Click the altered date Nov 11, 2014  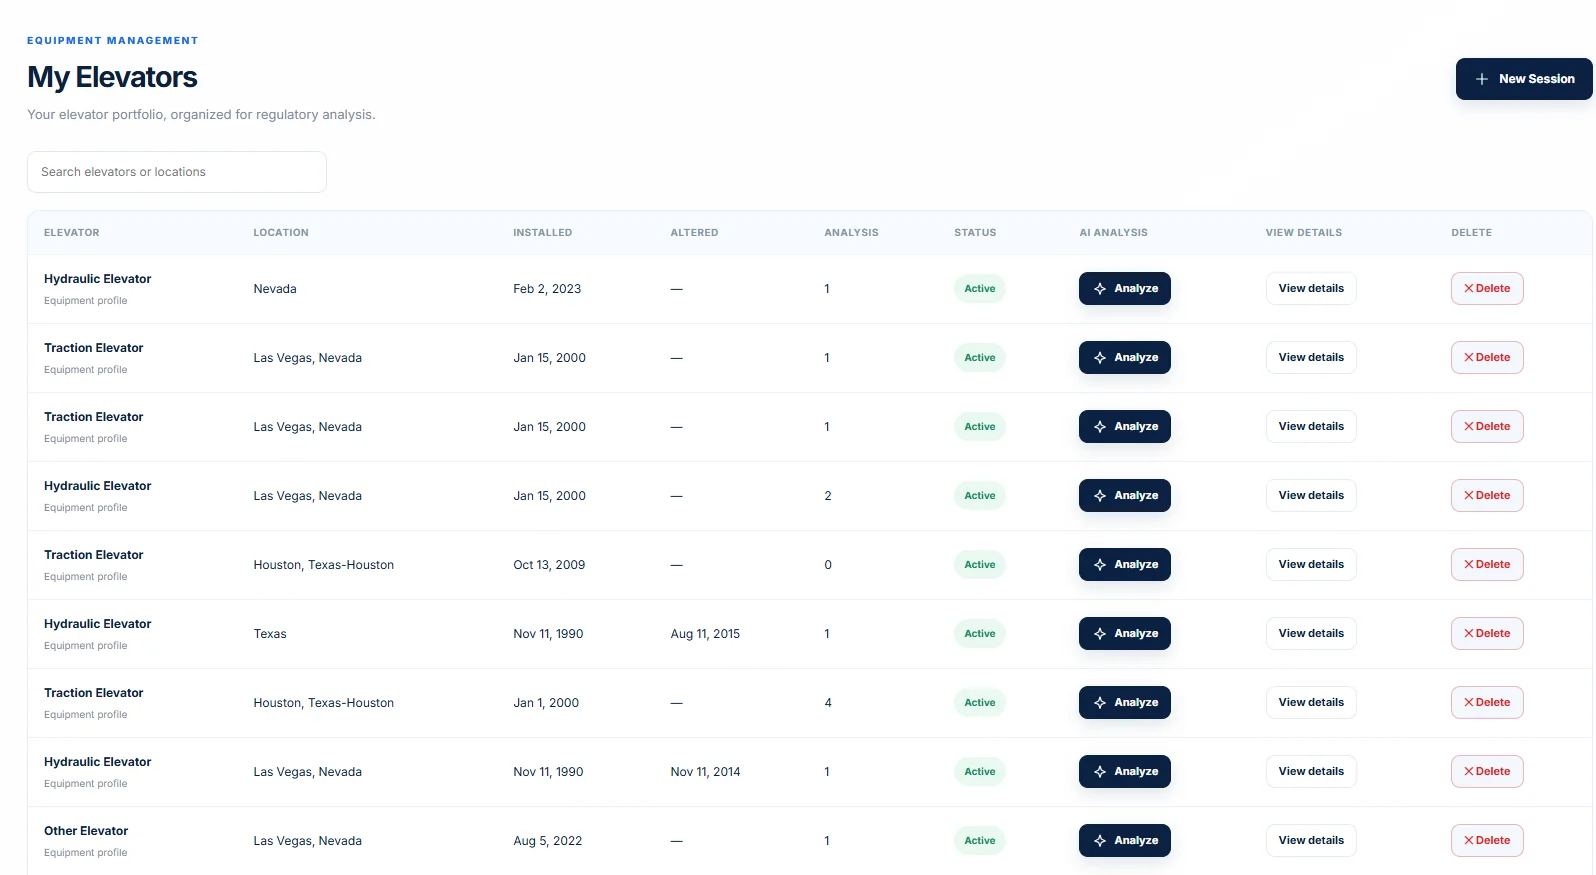click(x=705, y=772)
